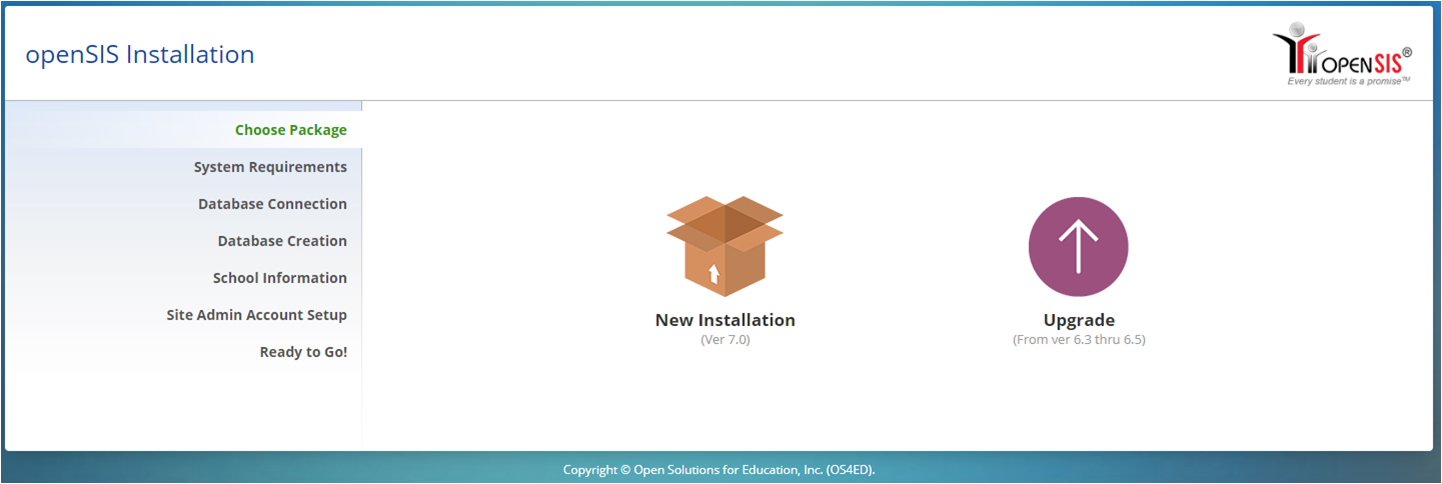1442x484 pixels.
Task: Click the New Installation cardboard box icon
Action: click(725, 246)
